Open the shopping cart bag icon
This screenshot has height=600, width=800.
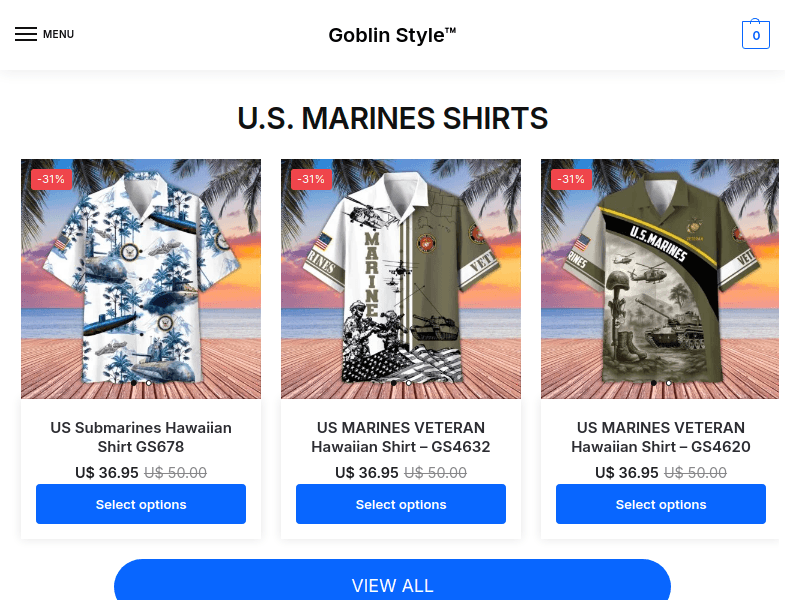(756, 34)
